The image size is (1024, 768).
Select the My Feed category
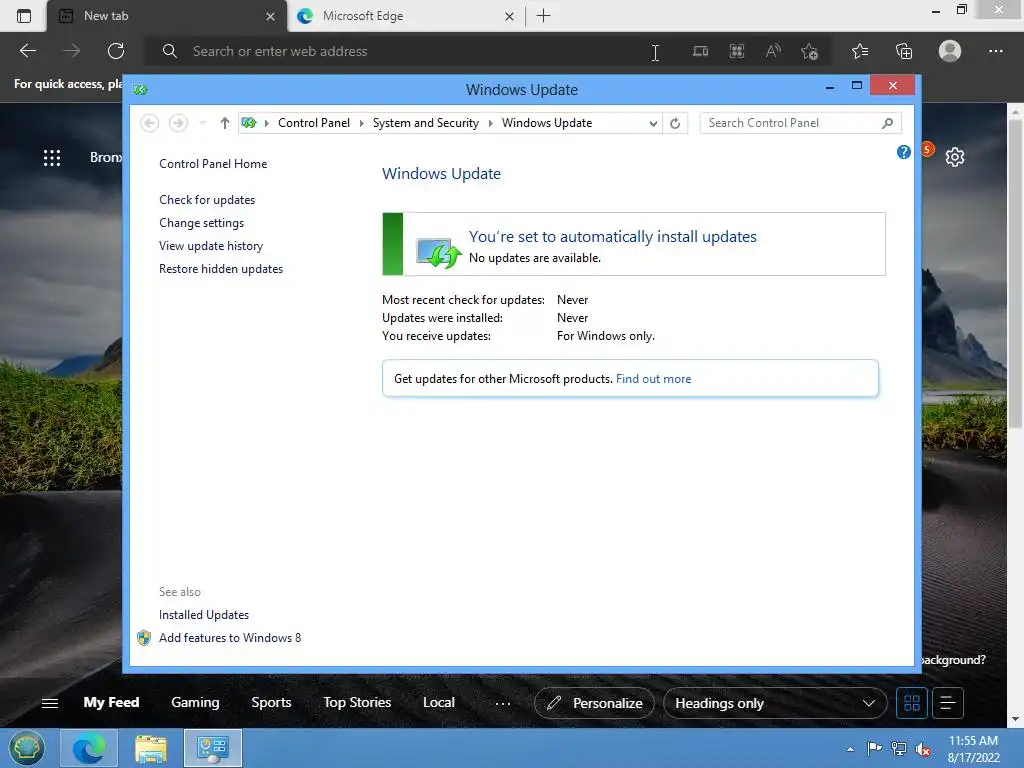point(111,703)
